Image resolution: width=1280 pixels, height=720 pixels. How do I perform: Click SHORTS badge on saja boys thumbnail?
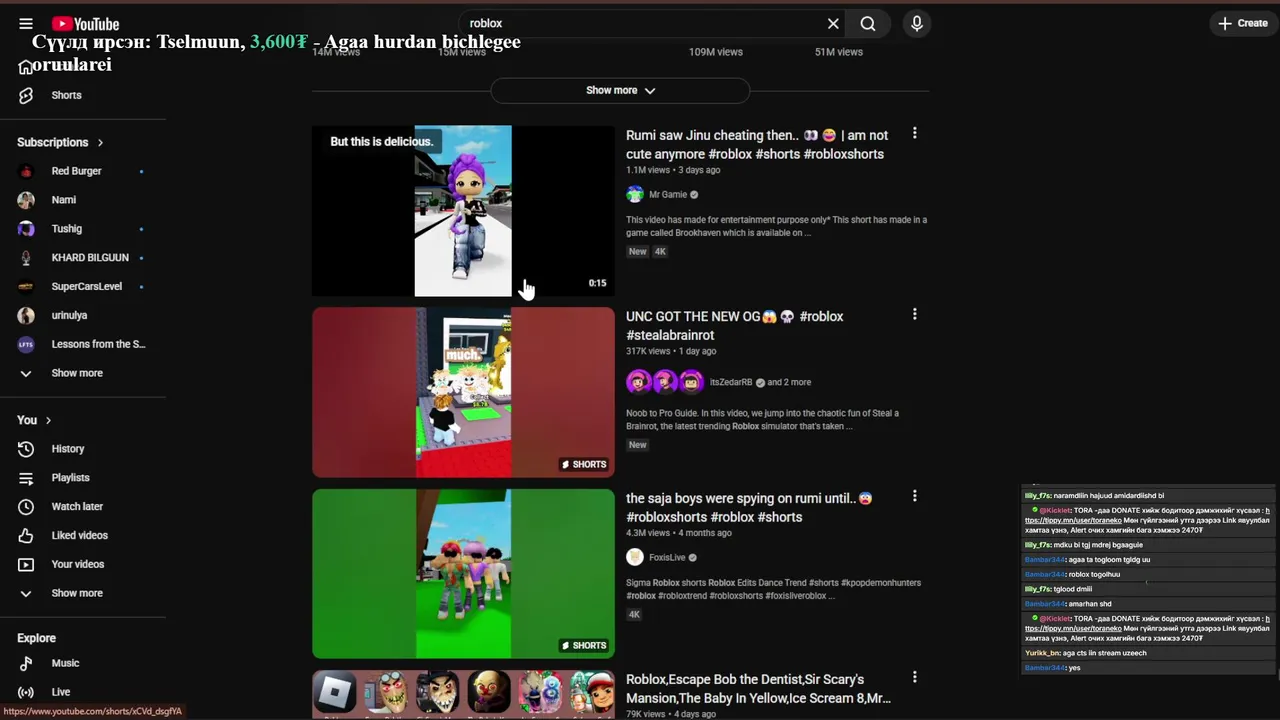[x=584, y=645]
